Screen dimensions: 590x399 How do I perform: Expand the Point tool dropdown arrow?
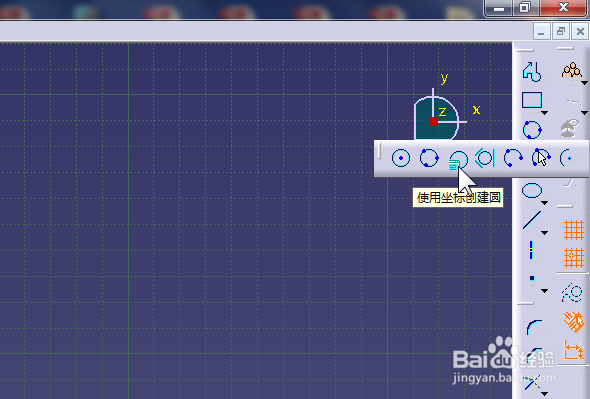click(544, 291)
